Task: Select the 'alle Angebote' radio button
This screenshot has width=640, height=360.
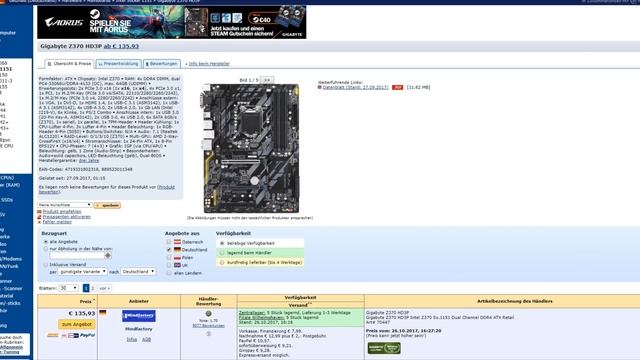Action: pyautogui.click(x=46, y=242)
